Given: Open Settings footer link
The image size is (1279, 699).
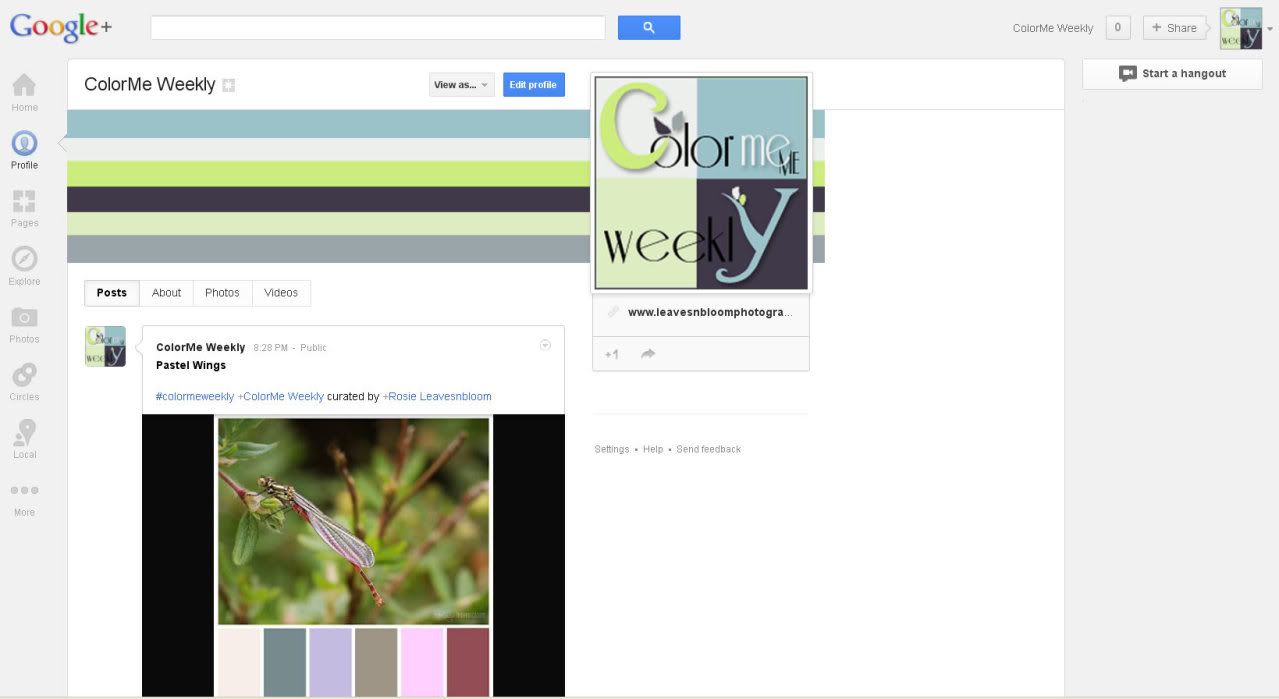Looking at the screenshot, I should [612, 450].
